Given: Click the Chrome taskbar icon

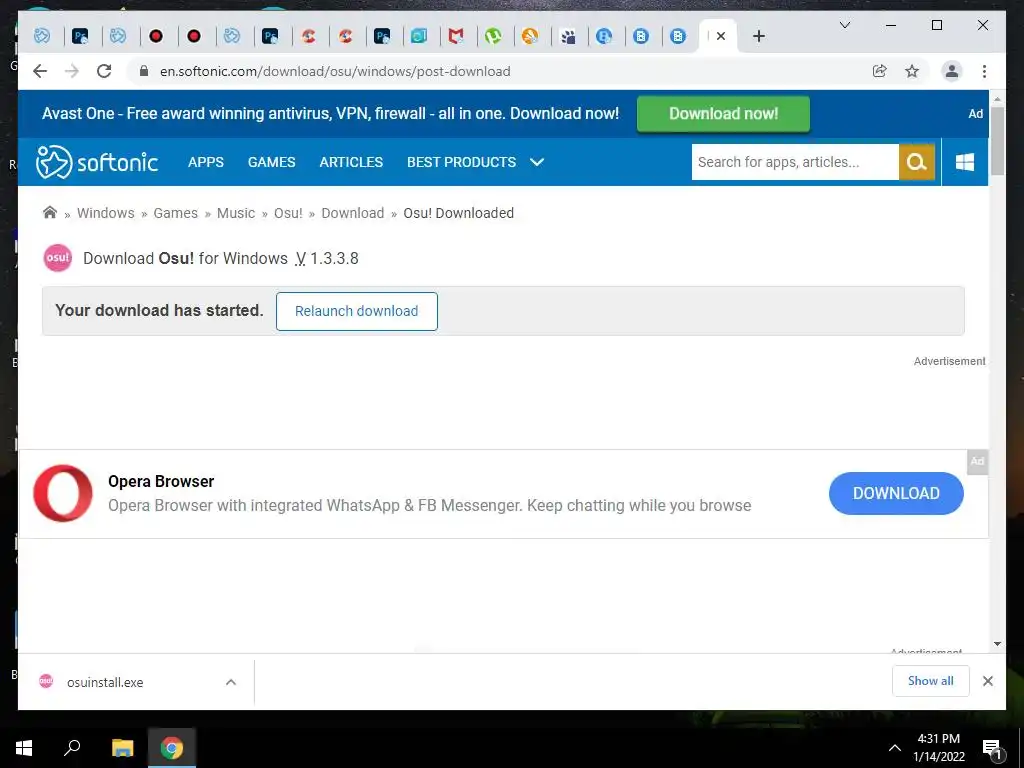Looking at the screenshot, I should [172, 748].
